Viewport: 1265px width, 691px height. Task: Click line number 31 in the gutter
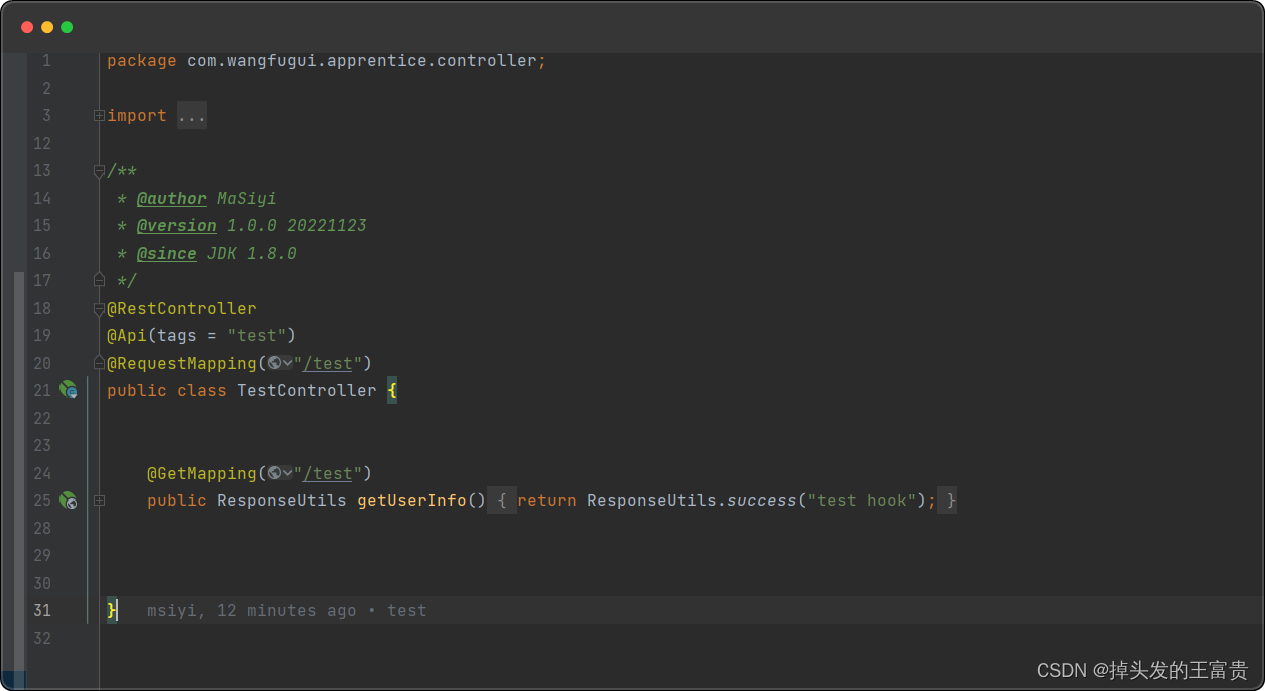pos(41,610)
